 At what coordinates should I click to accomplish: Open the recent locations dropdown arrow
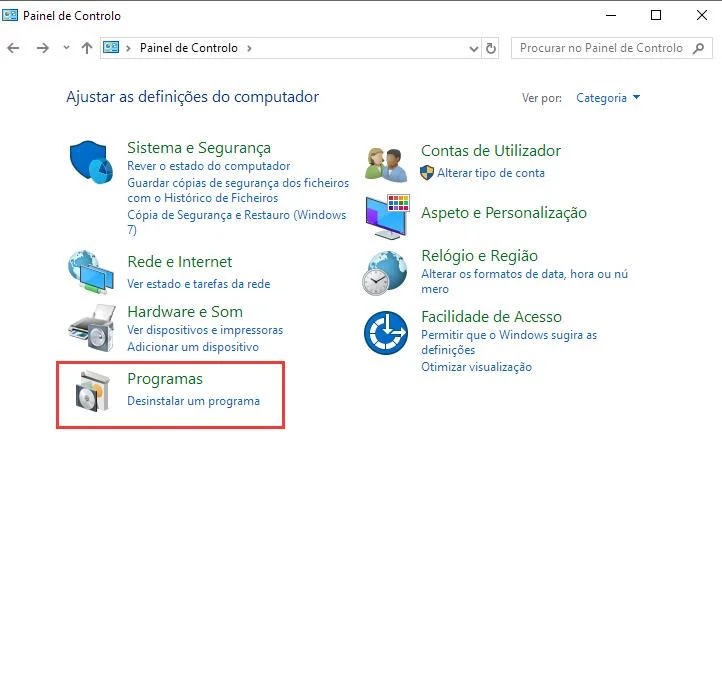coord(66,47)
